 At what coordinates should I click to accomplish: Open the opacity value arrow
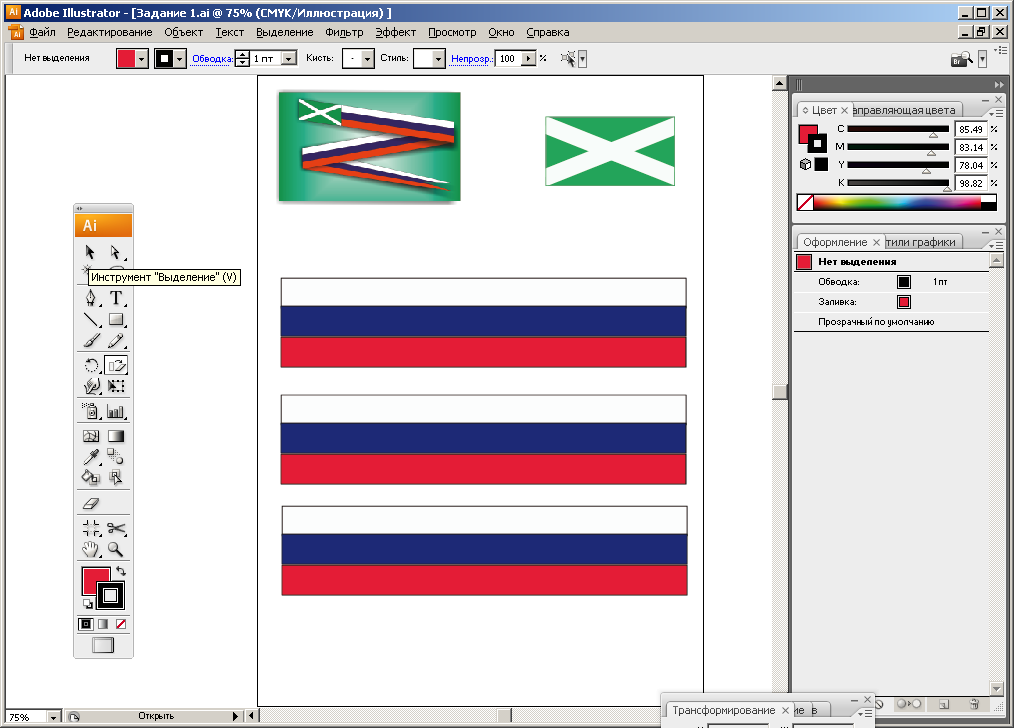[x=529, y=59]
